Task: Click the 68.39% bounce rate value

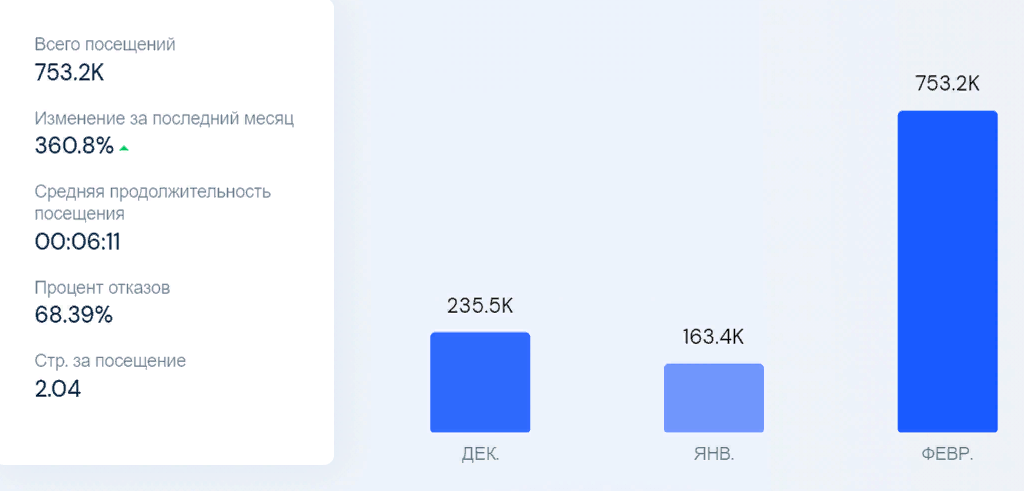Action: (x=73, y=315)
